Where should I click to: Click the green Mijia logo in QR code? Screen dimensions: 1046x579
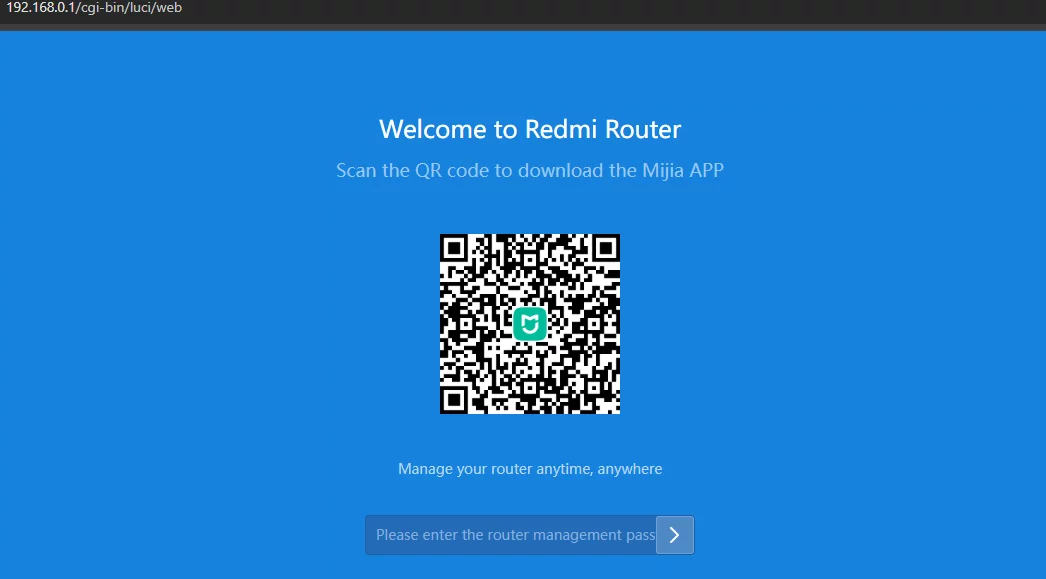pos(530,324)
